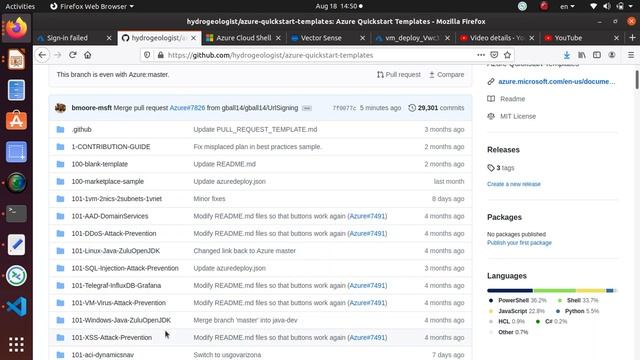Close the Sign-in failed tab

[x=109, y=38]
